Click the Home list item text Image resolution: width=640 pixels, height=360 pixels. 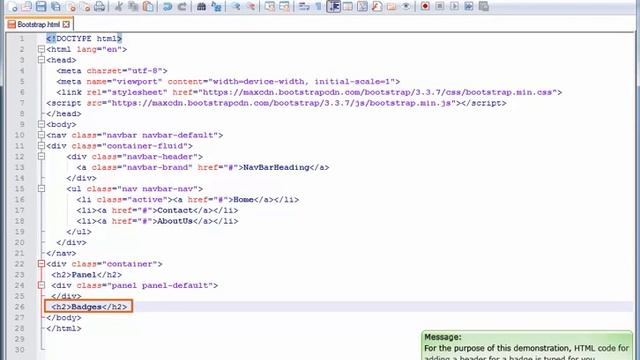point(243,200)
